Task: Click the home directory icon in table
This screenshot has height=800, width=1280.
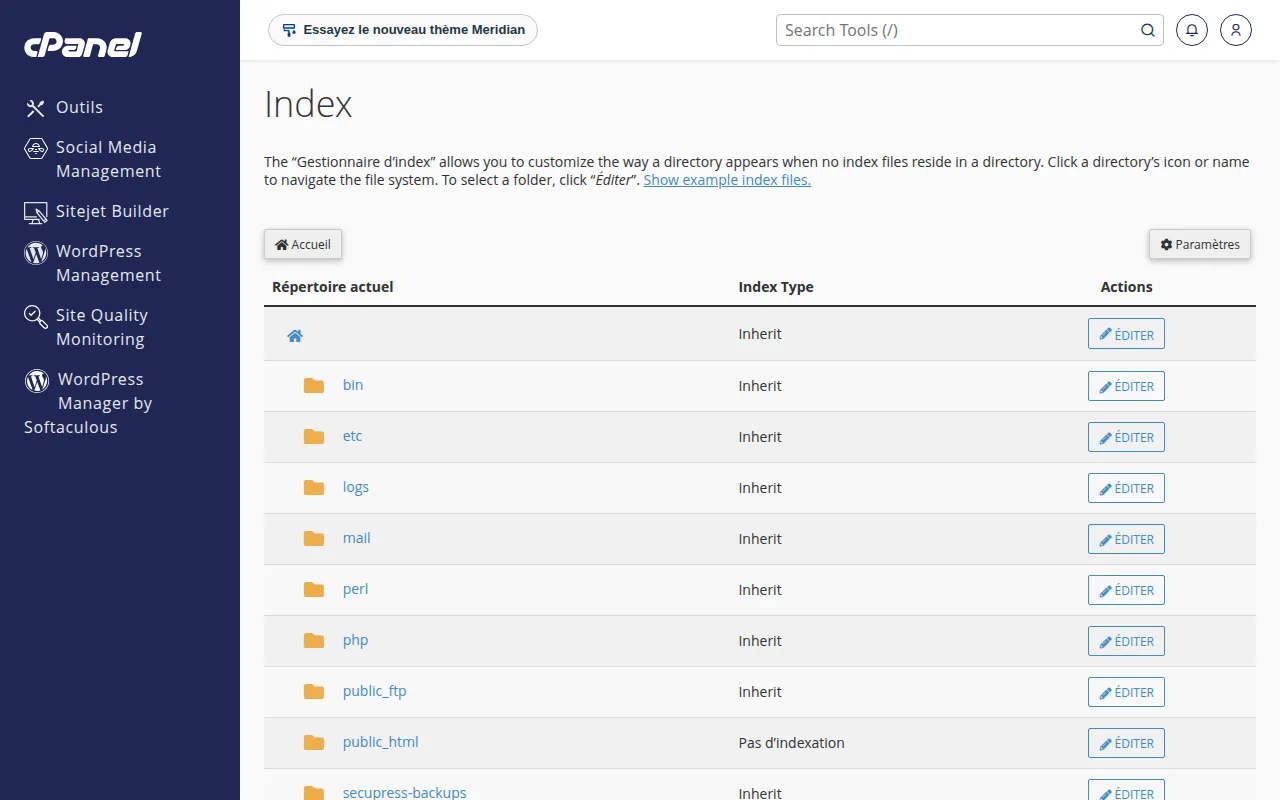Action: tap(295, 336)
